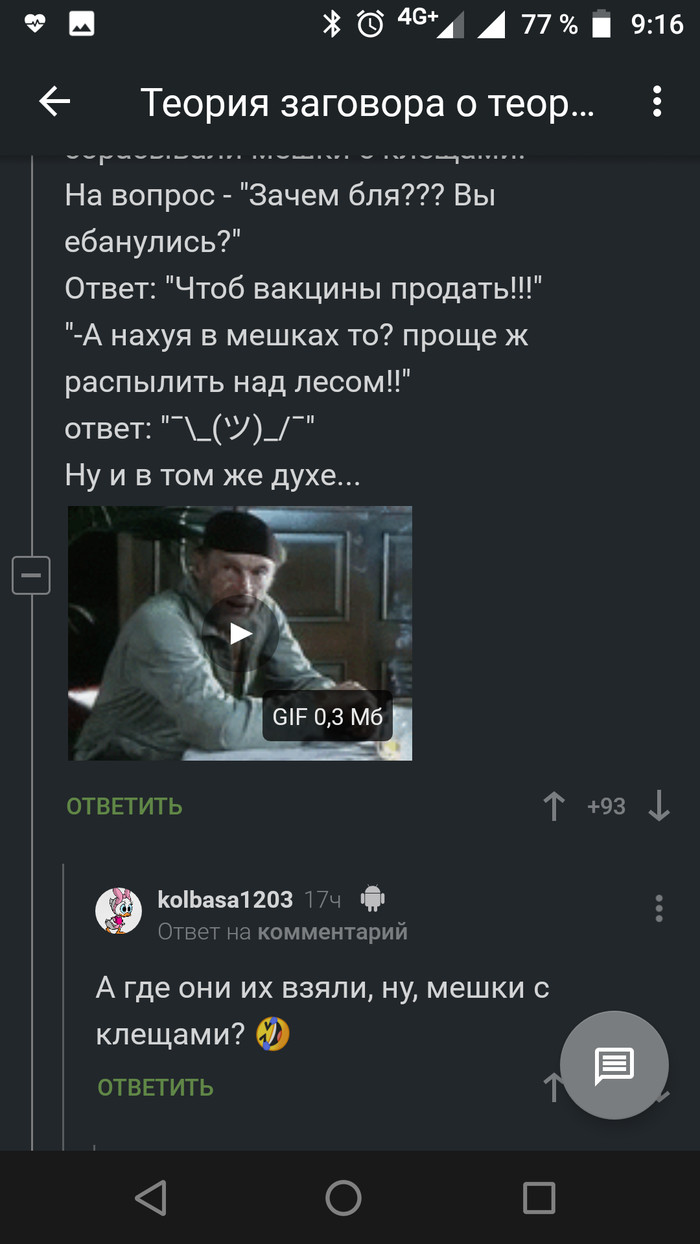Downvote the comment rated +93
The width and height of the screenshot is (700, 1244).
(659, 806)
